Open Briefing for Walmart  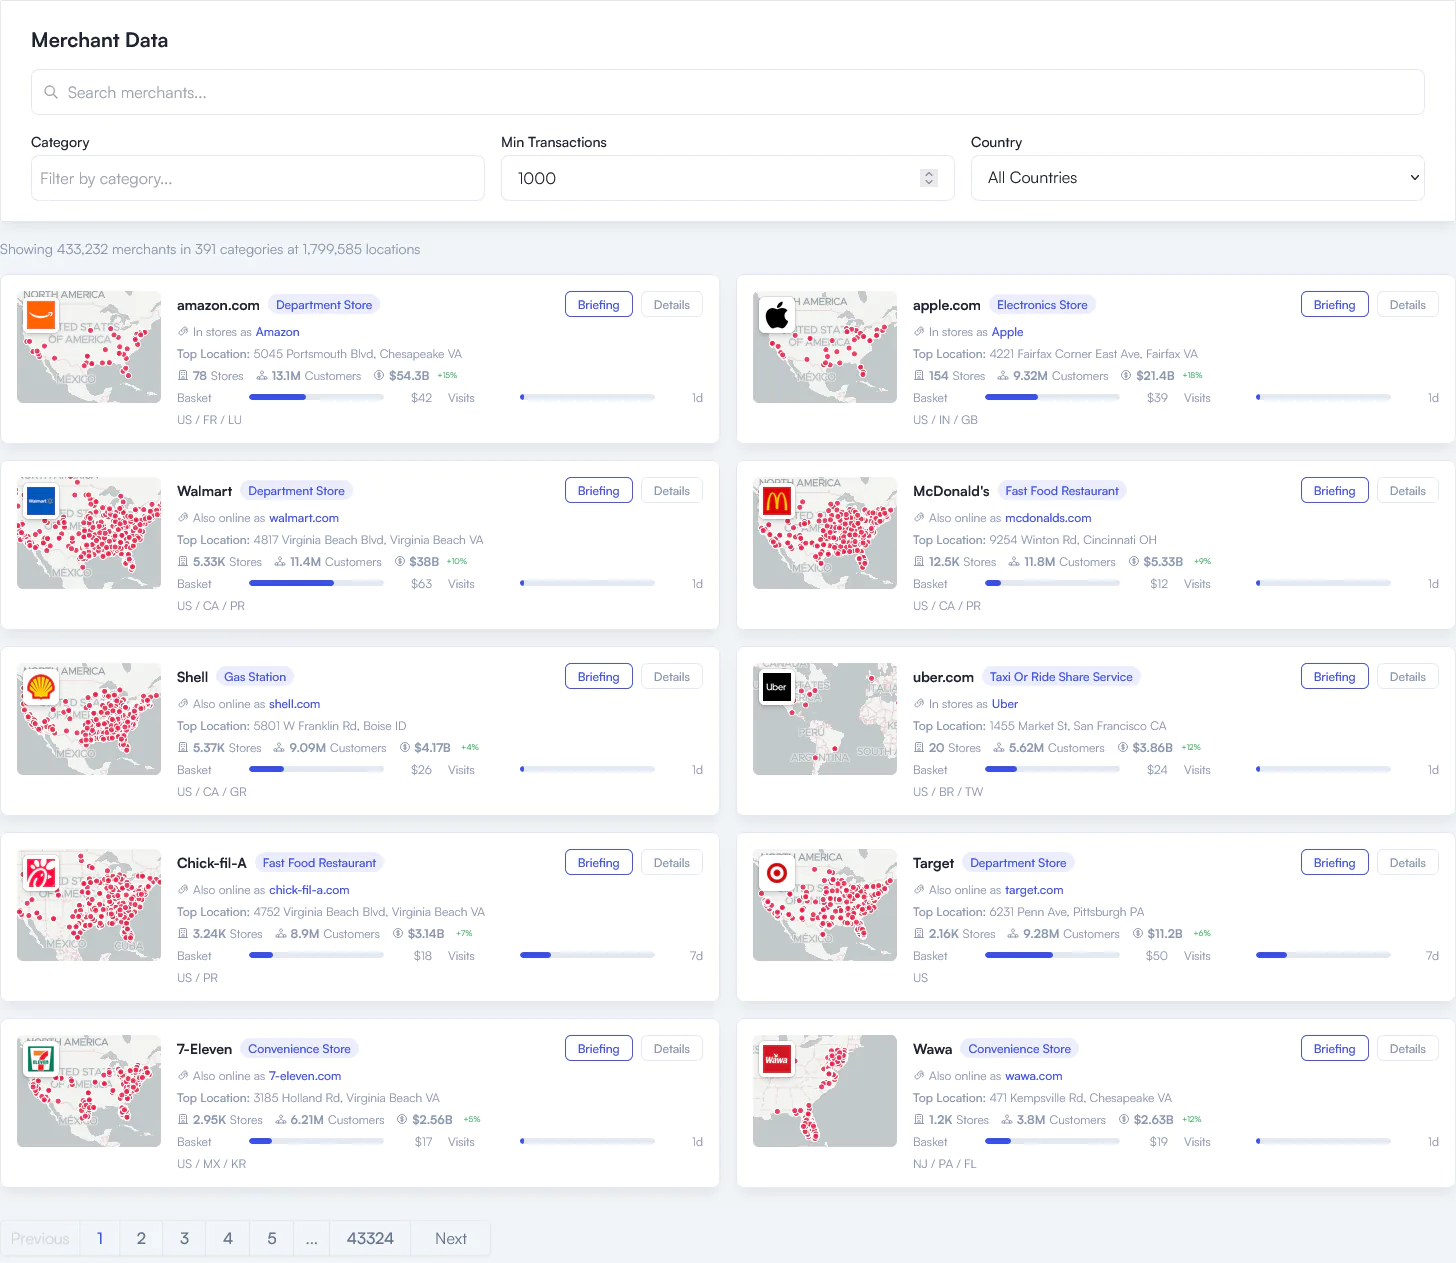click(x=598, y=491)
